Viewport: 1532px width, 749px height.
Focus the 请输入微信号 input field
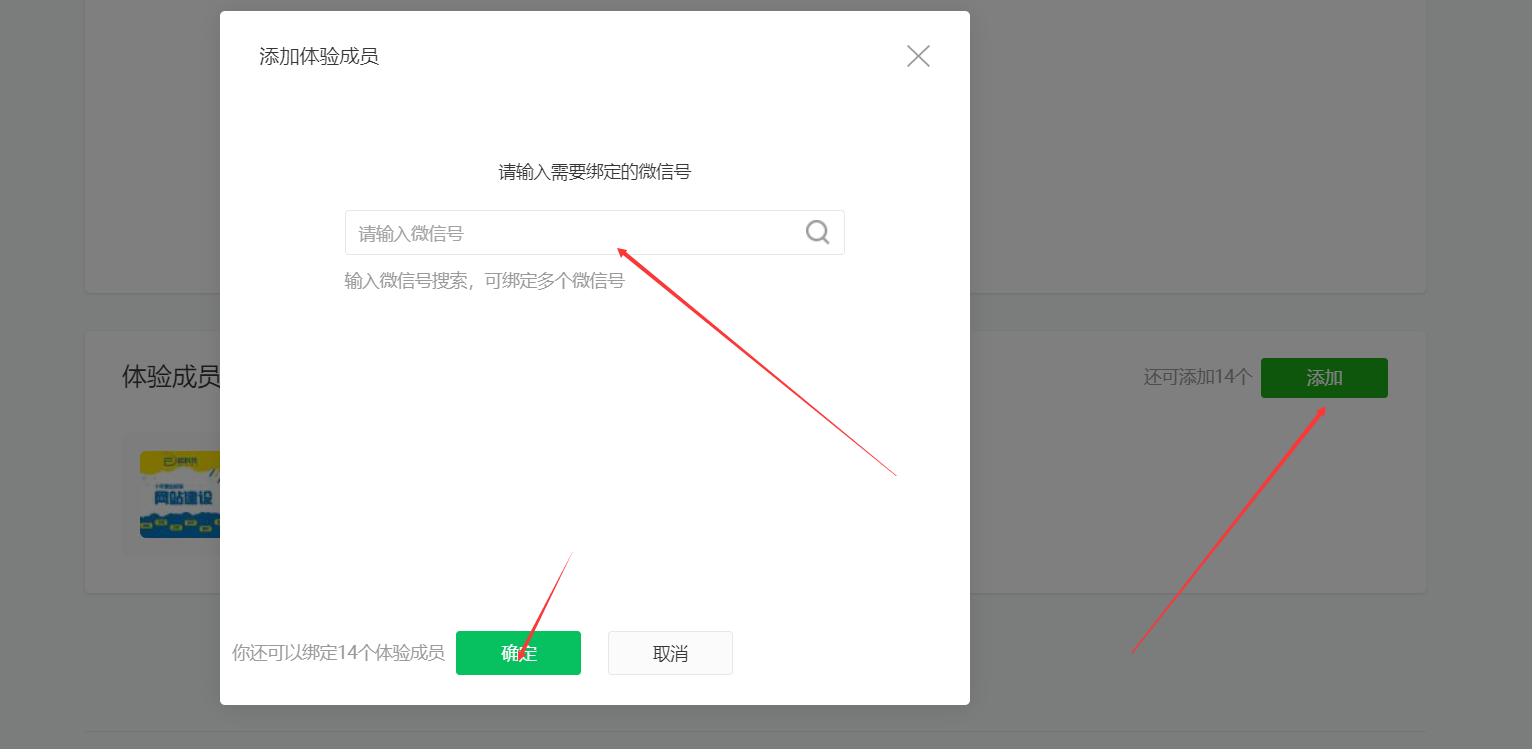(594, 232)
